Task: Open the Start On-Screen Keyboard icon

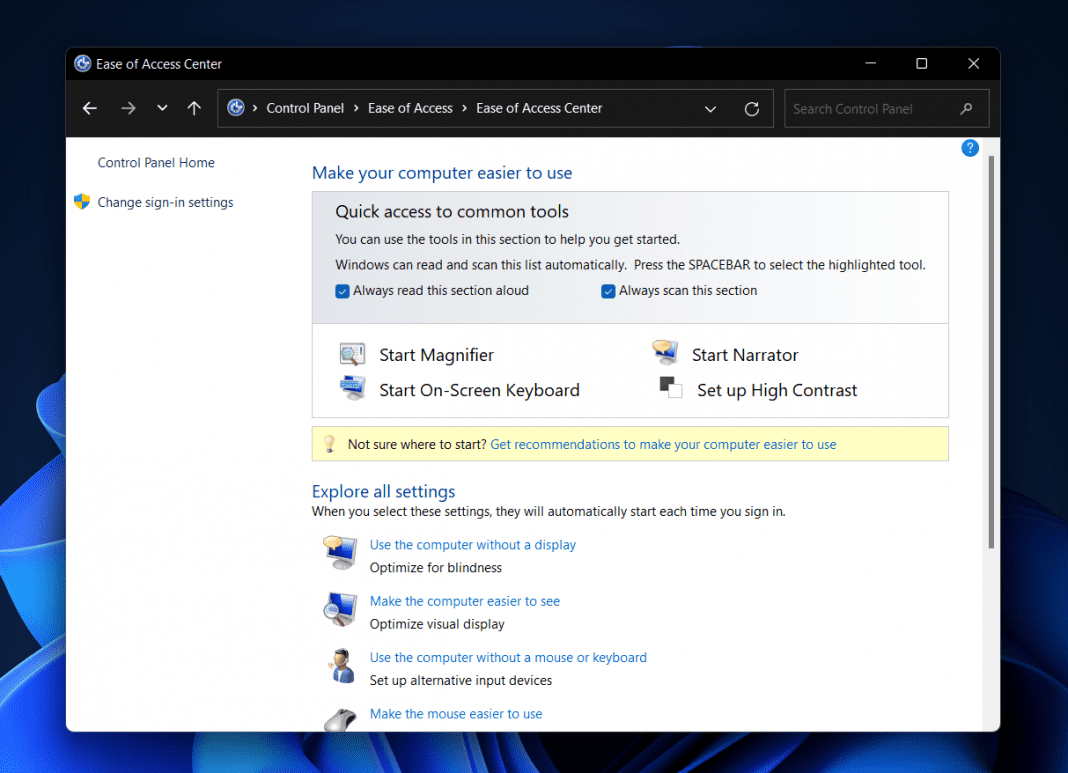Action: coord(352,388)
